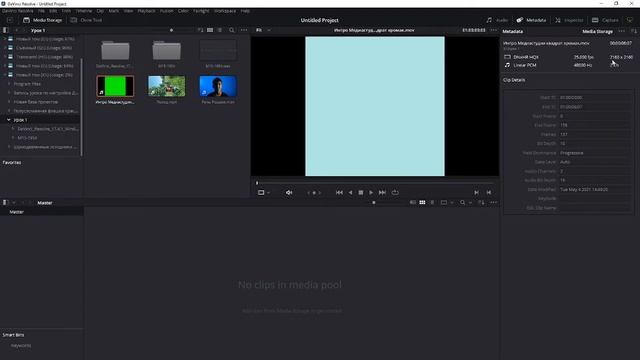Stop playback in viewer
This screenshot has width=640, height=360.
(361, 193)
